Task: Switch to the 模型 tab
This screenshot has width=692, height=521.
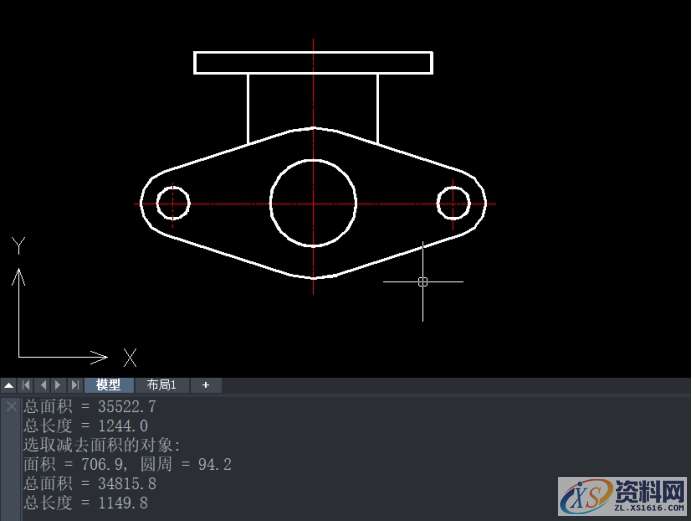Action: (x=108, y=385)
